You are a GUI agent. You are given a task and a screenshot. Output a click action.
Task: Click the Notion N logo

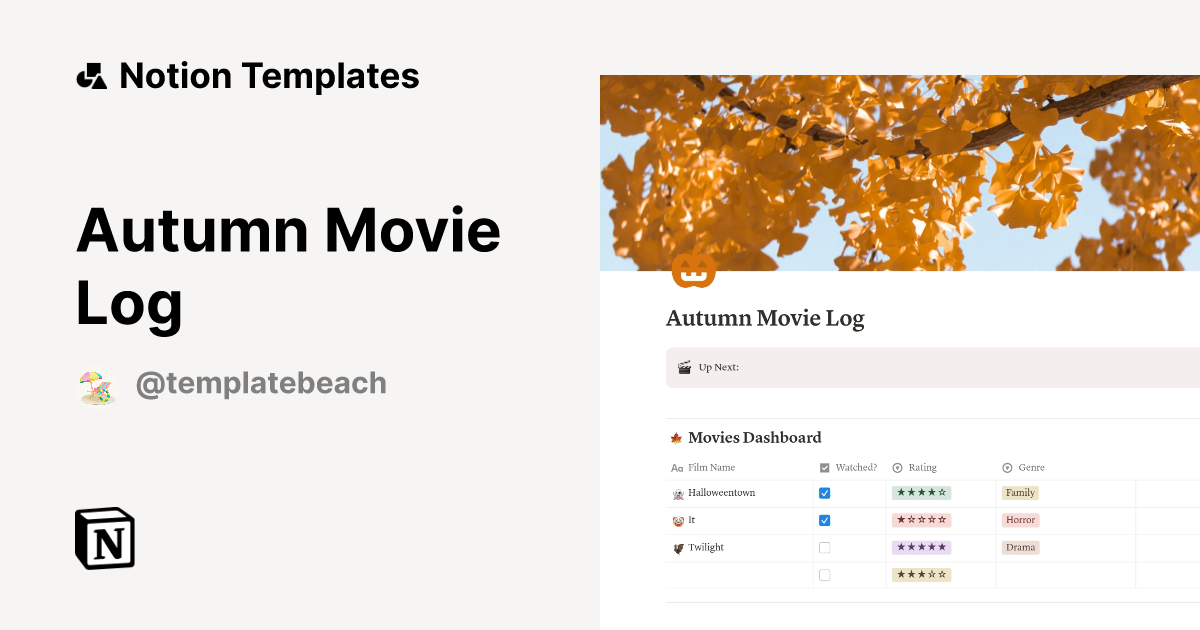104,539
